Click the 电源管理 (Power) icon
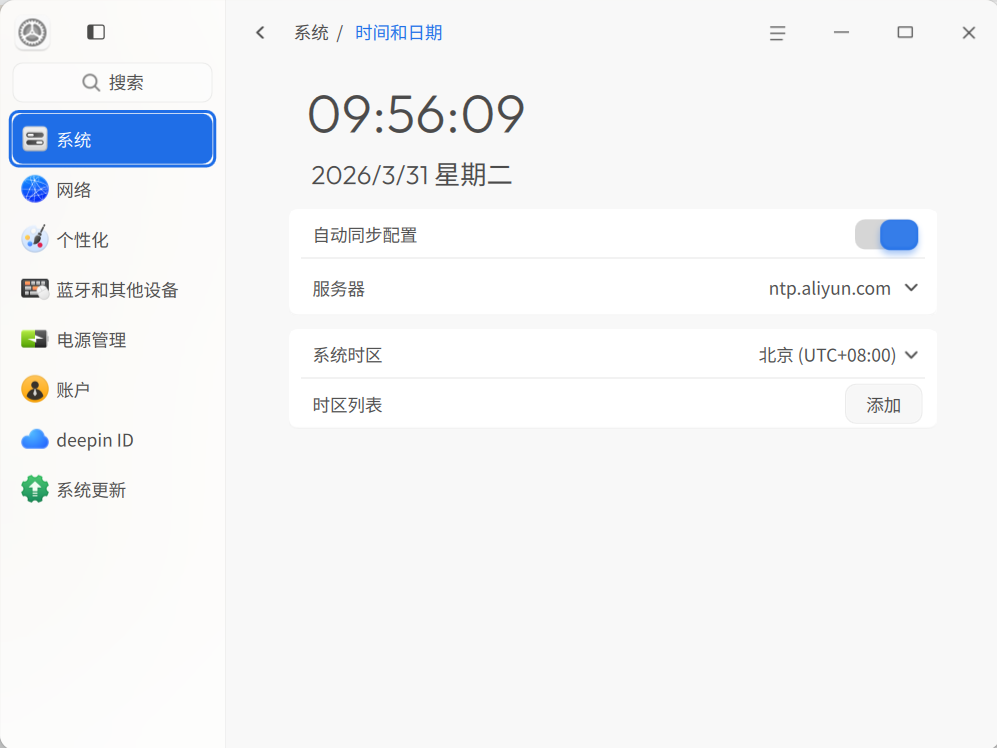997x748 pixels. (34, 339)
